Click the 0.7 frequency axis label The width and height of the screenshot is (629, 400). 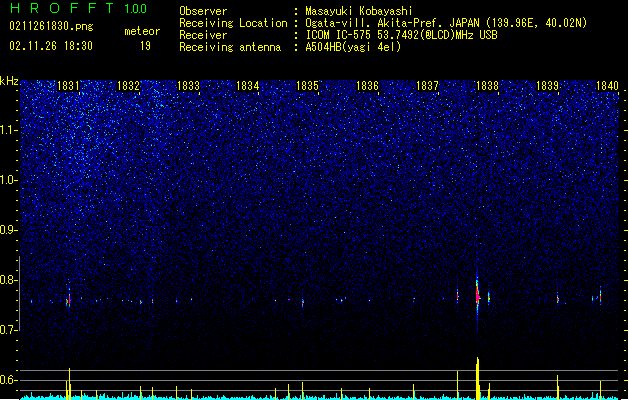(9, 330)
